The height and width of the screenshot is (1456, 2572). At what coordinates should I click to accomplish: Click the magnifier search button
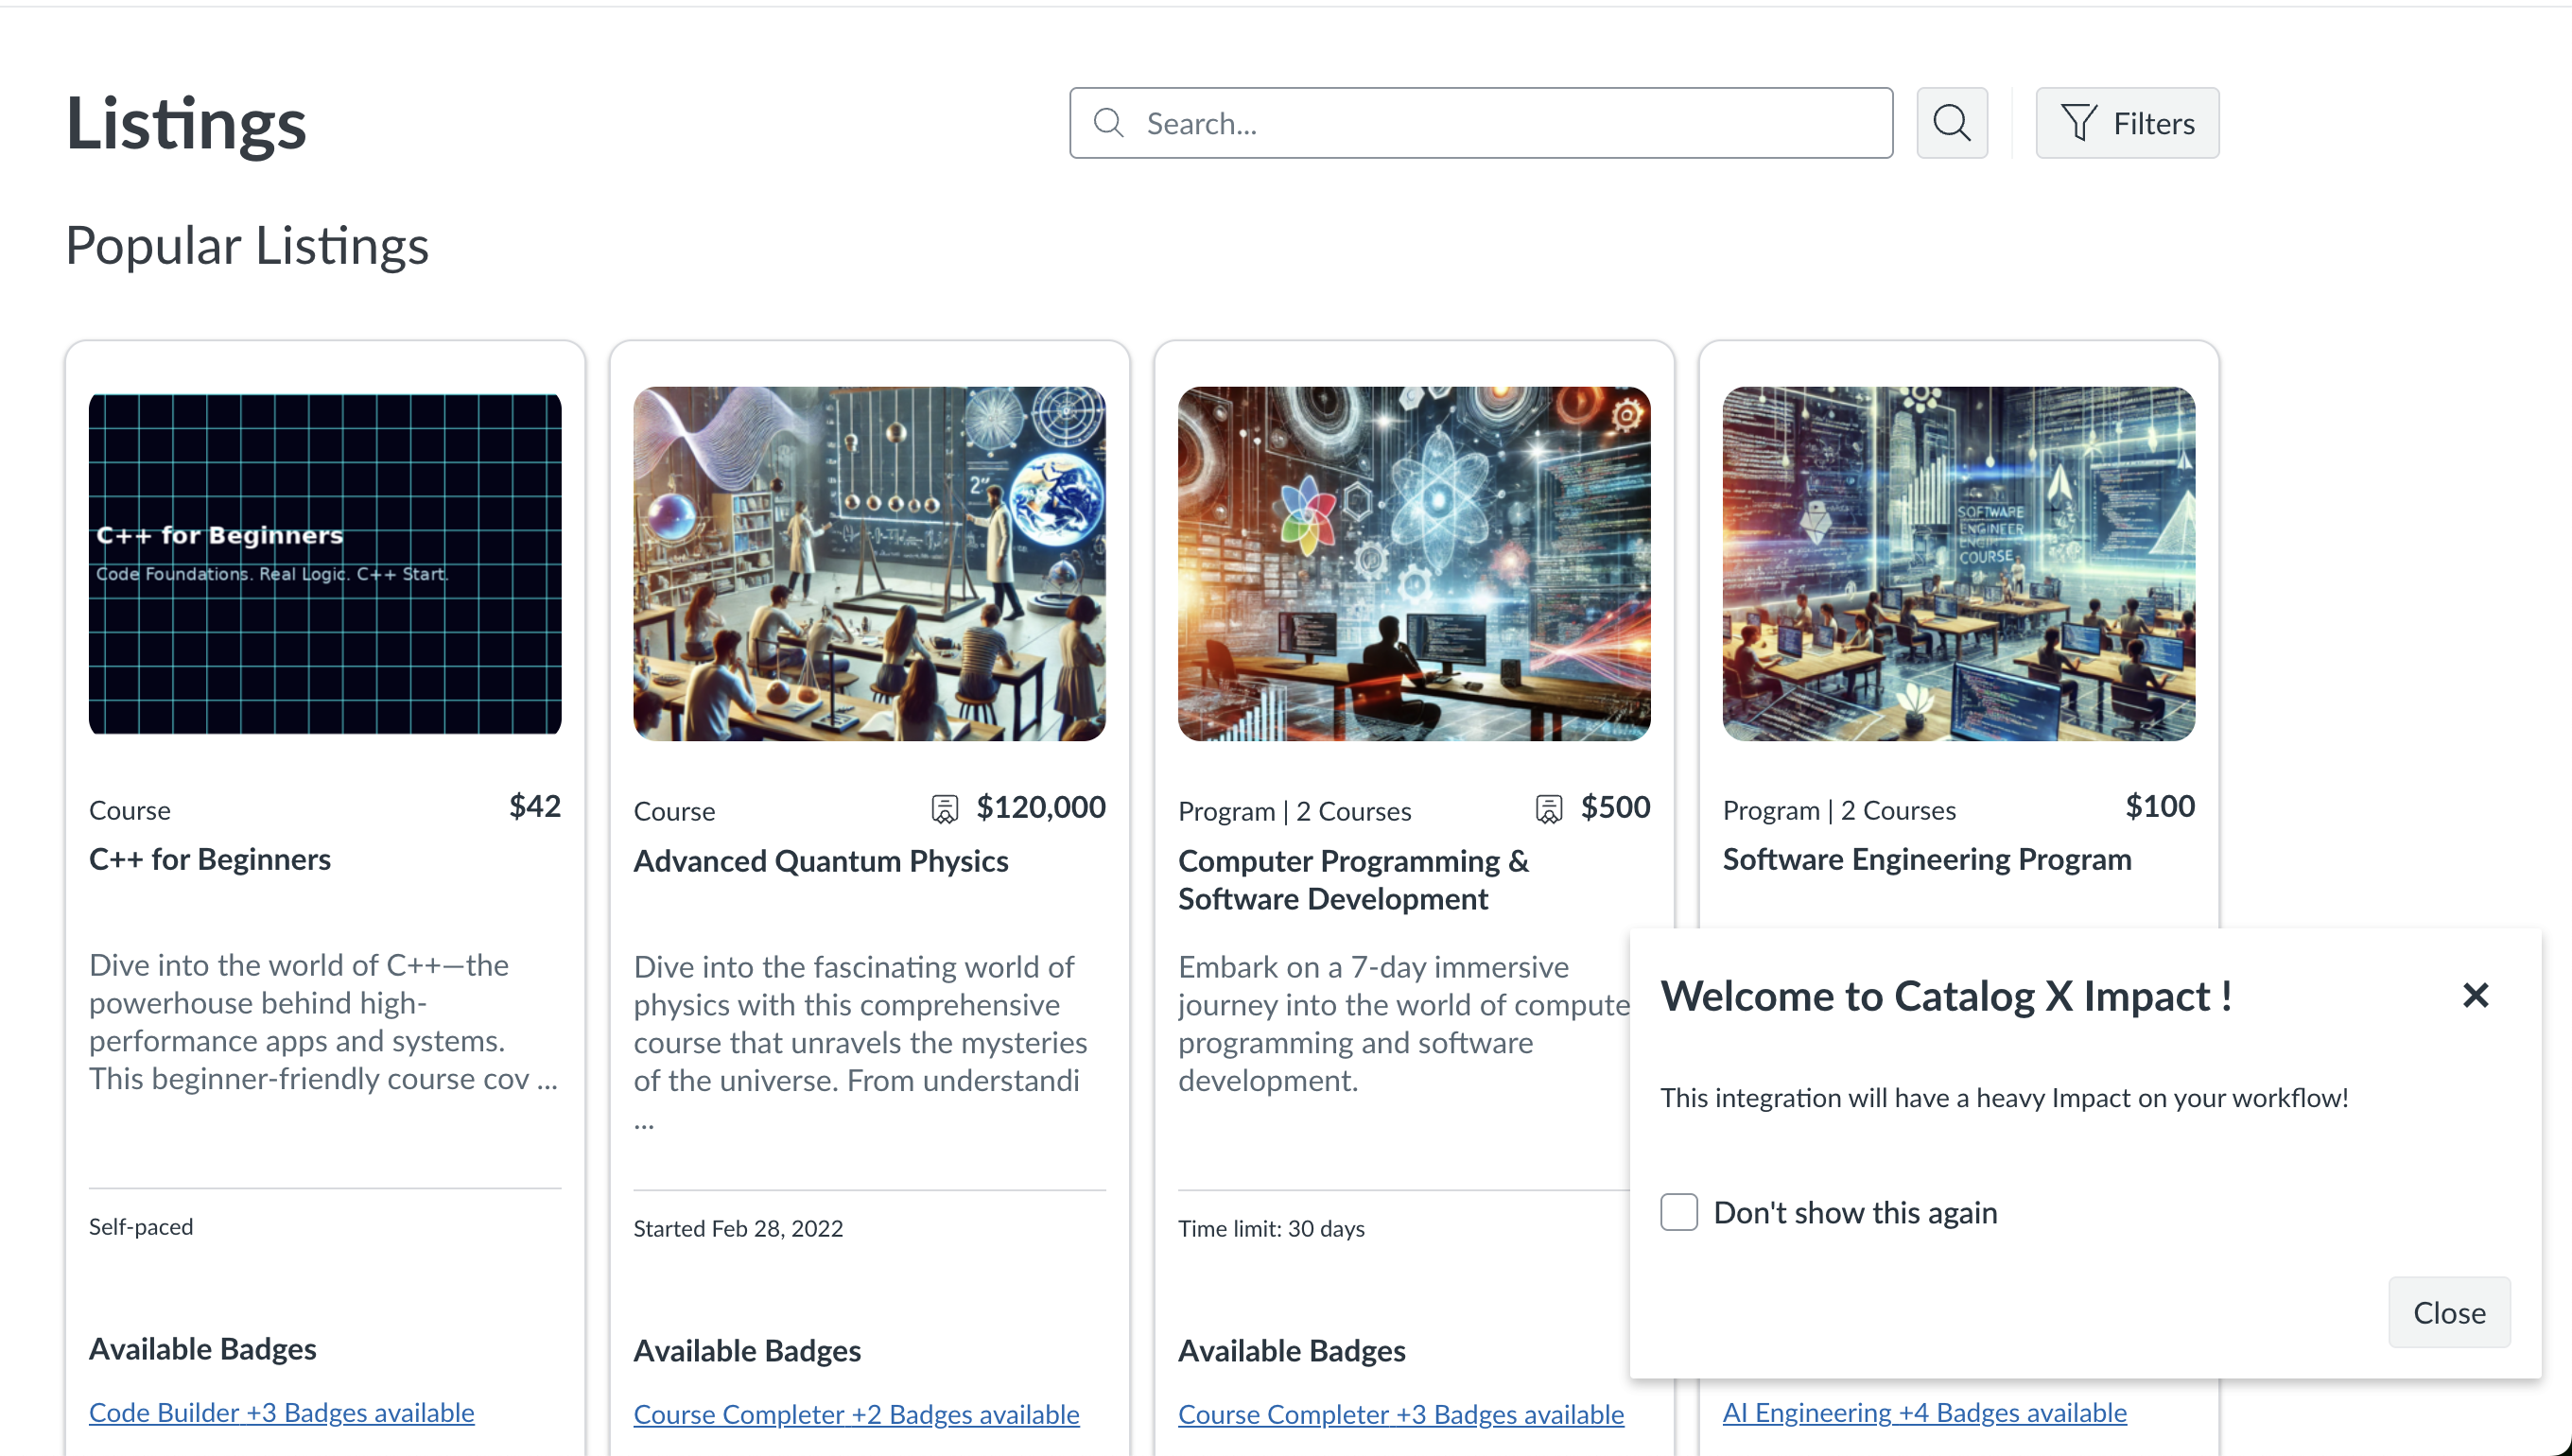click(1951, 123)
